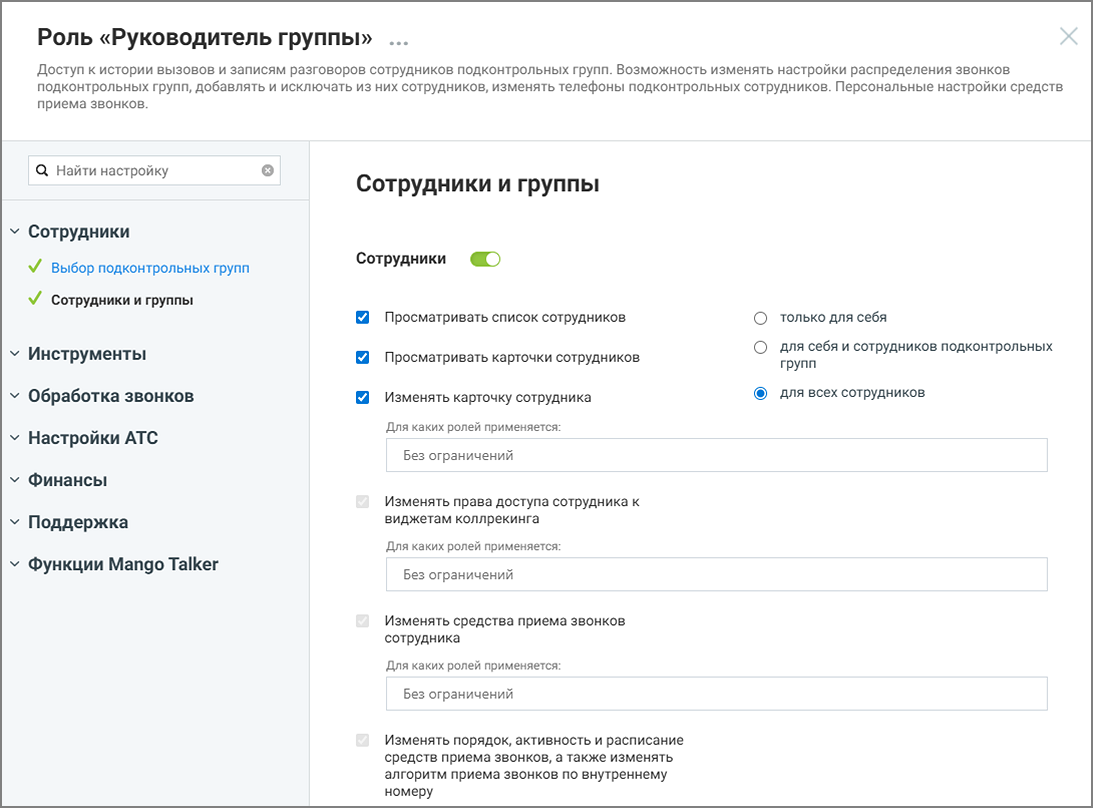Open the 'Финансы' menu heading
The width and height of the screenshot is (1093, 808).
(x=68, y=480)
